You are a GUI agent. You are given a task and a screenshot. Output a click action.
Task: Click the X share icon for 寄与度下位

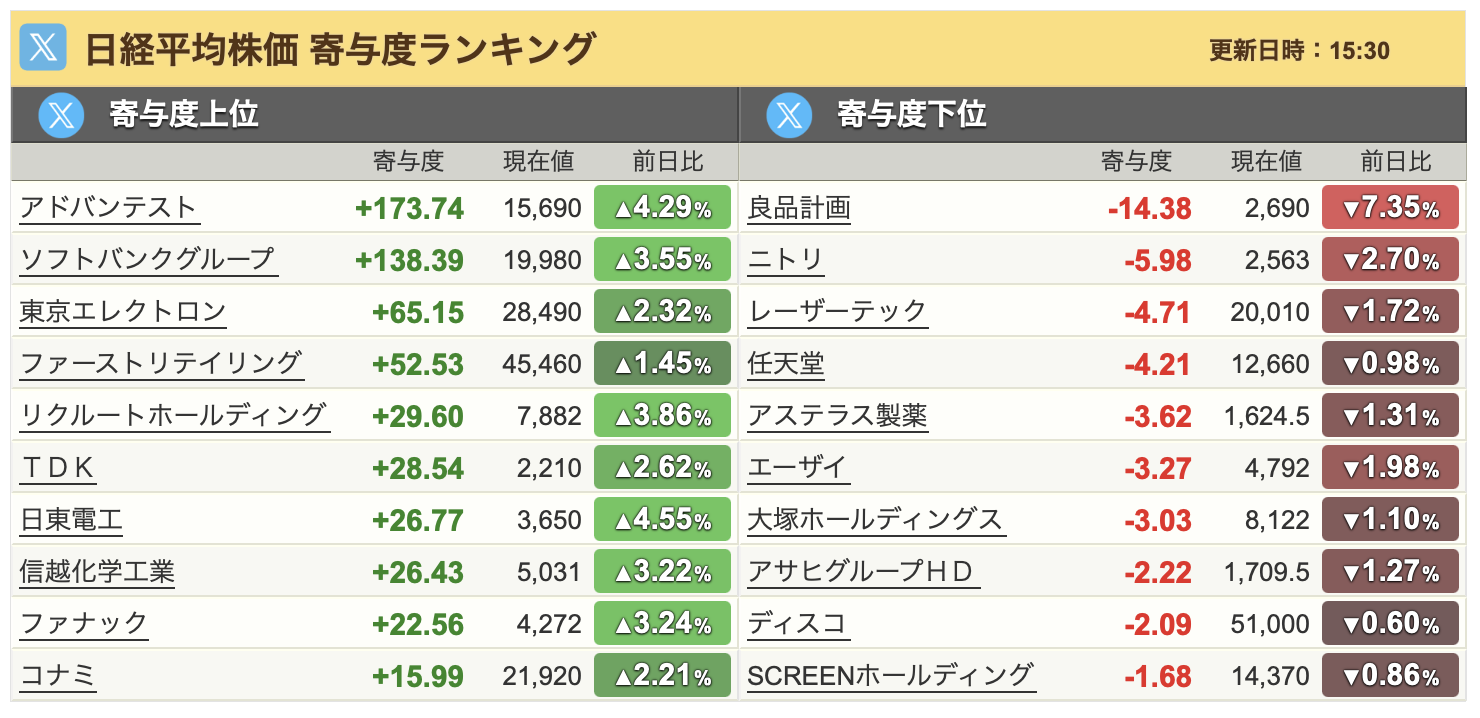(790, 115)
